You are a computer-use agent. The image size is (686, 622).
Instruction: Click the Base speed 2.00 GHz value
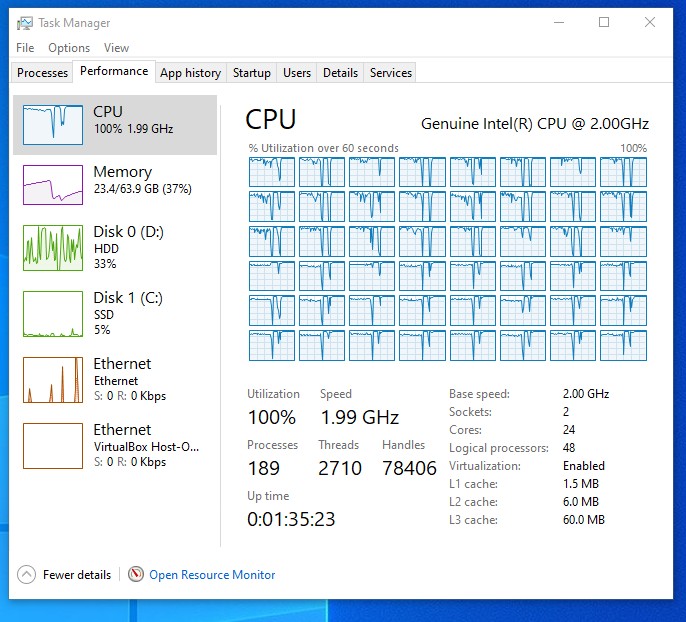pyautogui.click(x=586, y=394)
